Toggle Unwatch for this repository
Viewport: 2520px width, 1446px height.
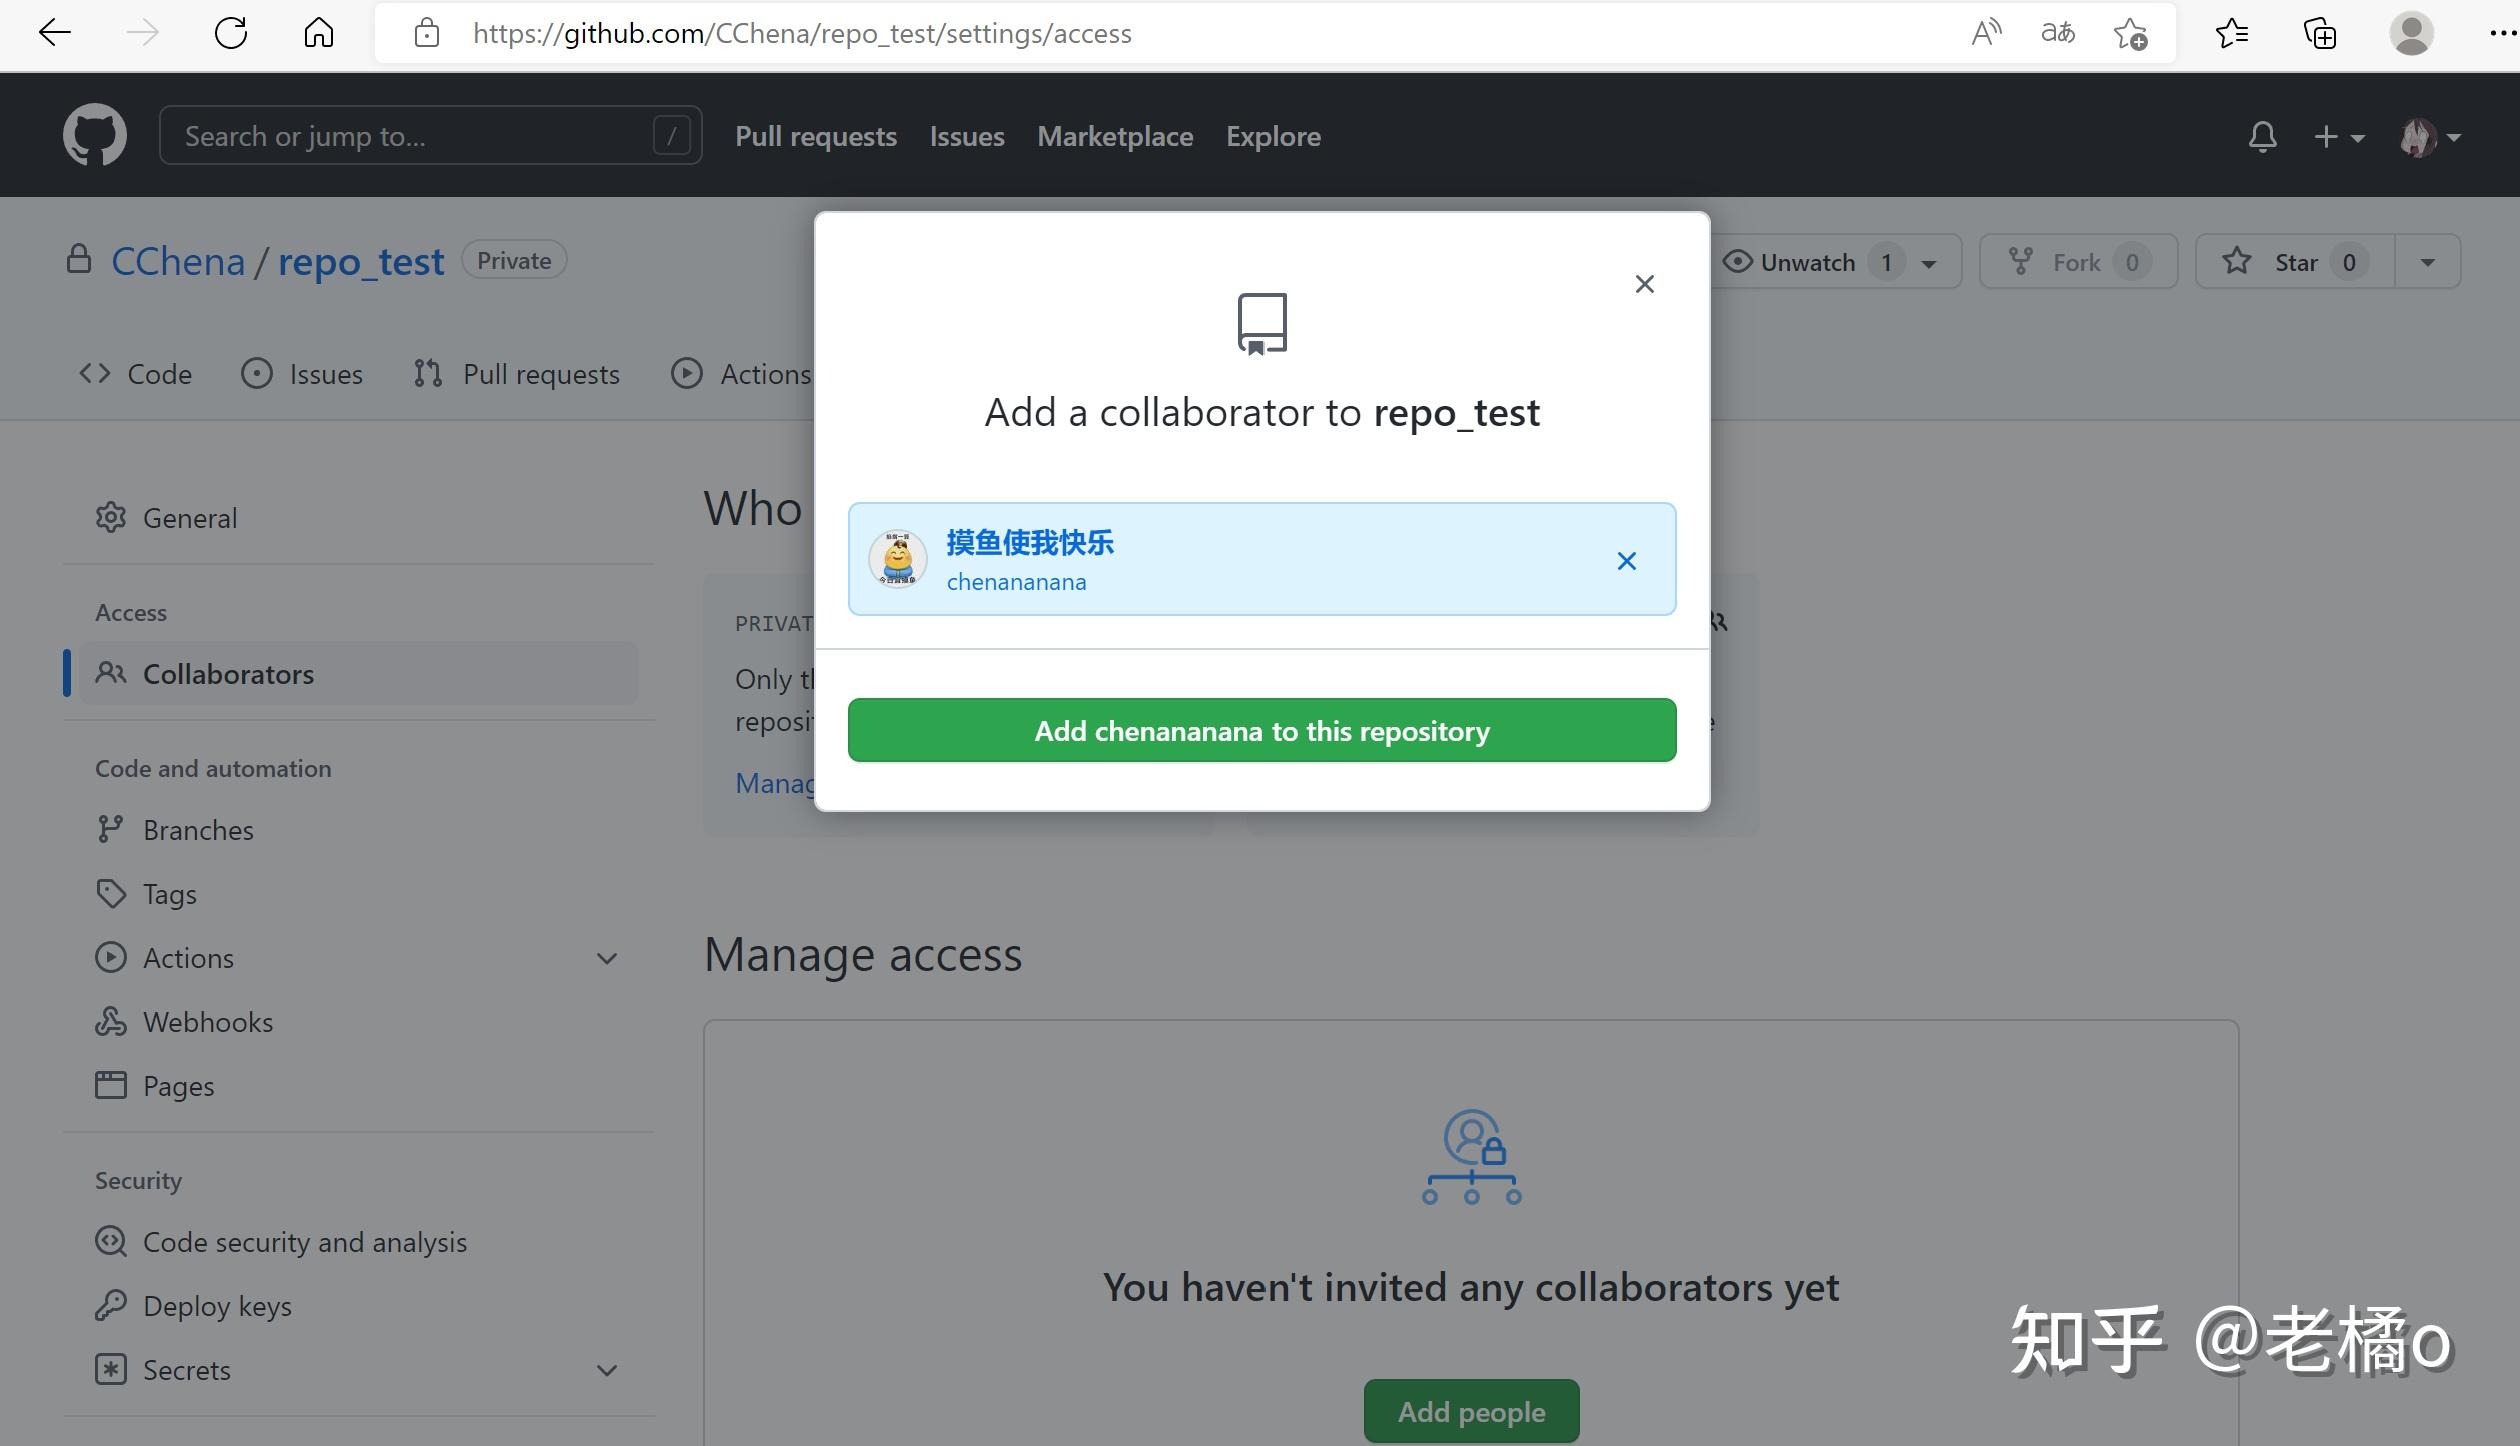[1808, 262]
